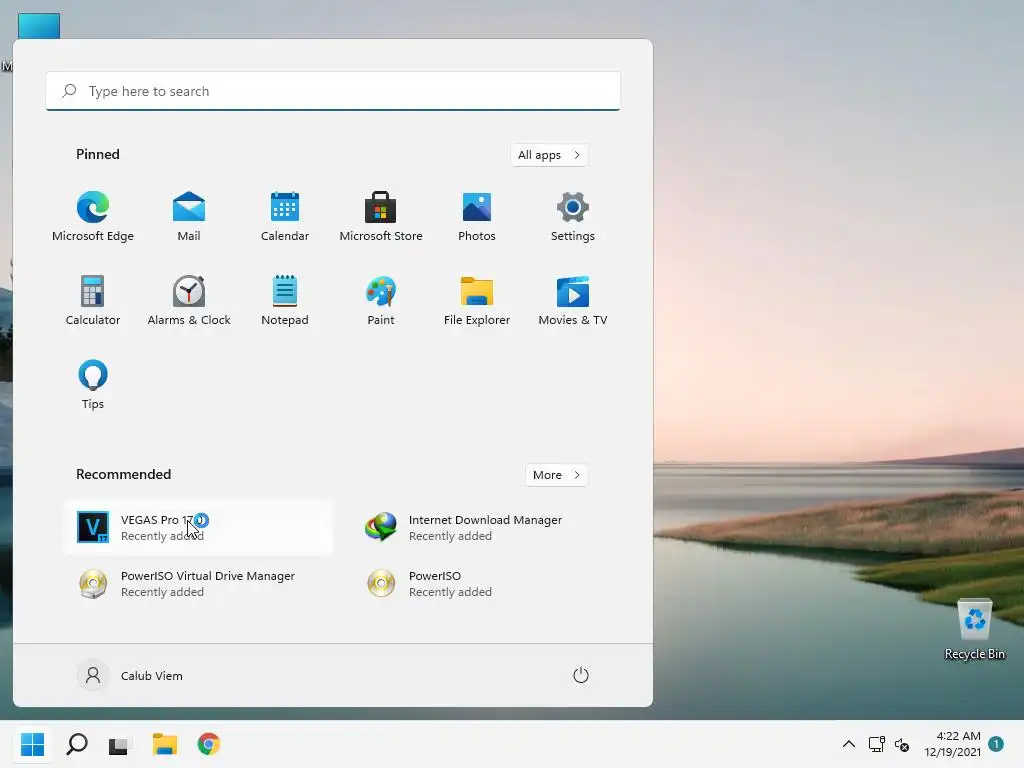Click the muted volume tray icon
1024x768 pixels.
coord(901,744)
